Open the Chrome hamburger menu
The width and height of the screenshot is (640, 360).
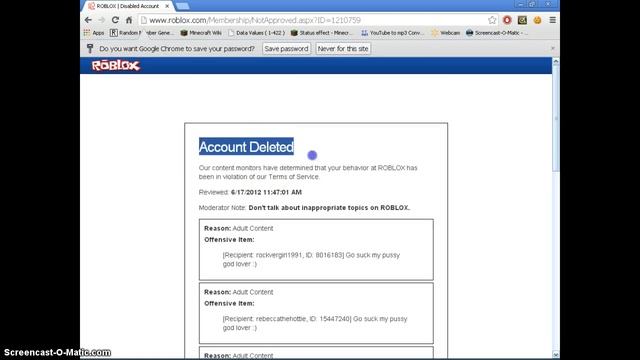click(552, 20)
